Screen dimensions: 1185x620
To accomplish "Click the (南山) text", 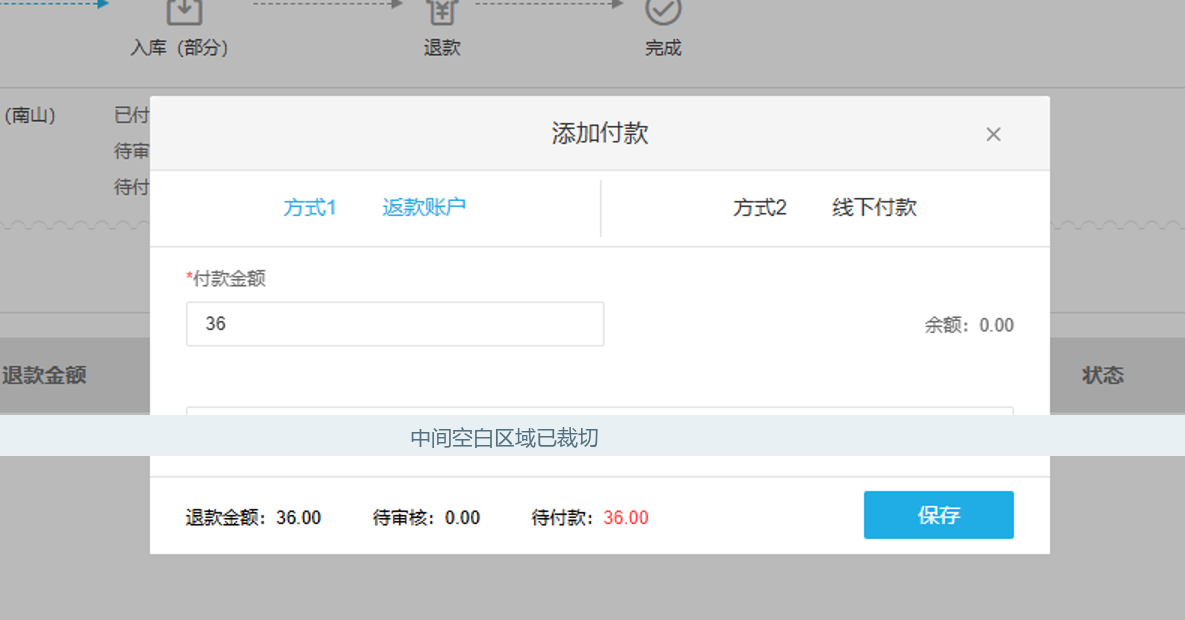I will 30,115.
